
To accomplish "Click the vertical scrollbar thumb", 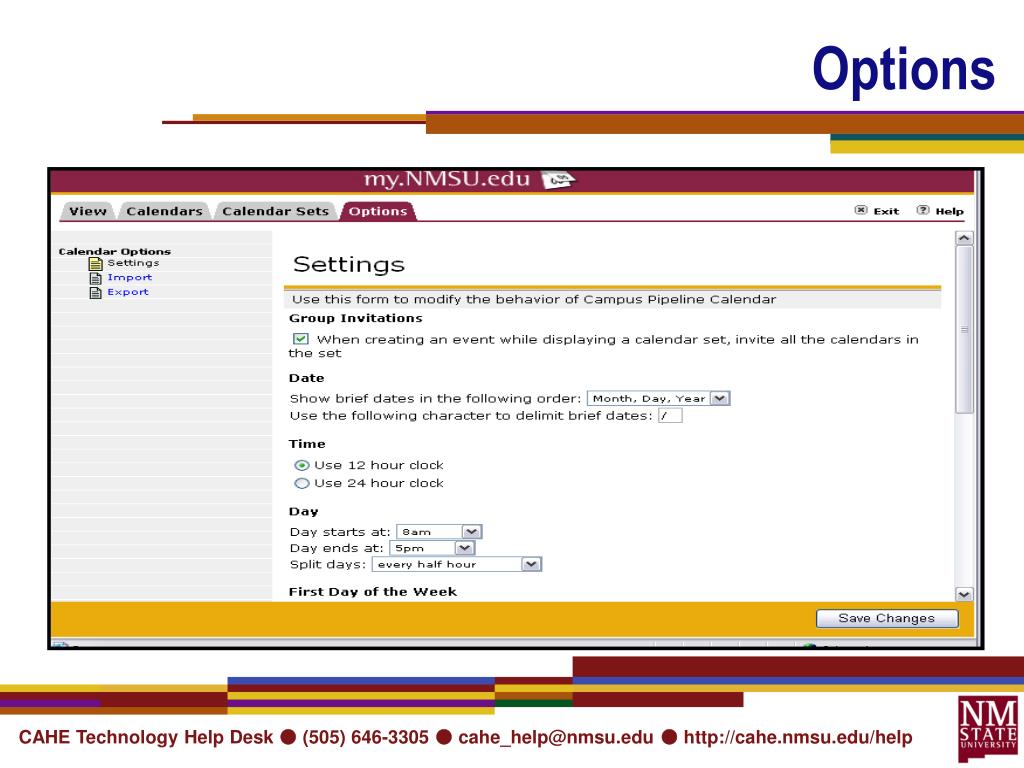I will tap(964, 329).
